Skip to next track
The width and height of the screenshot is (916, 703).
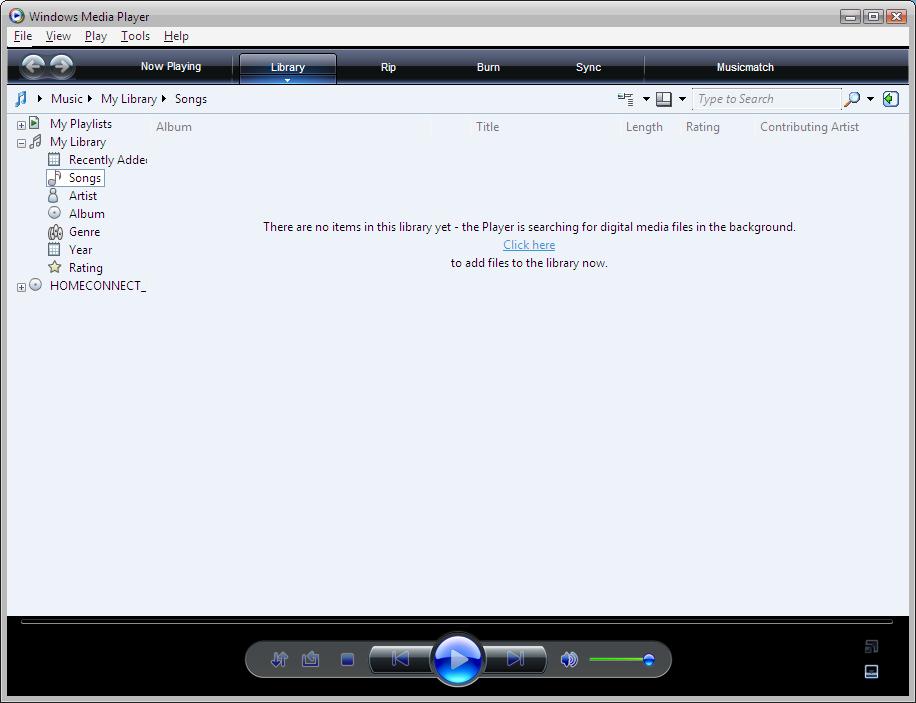click(515, 659)
